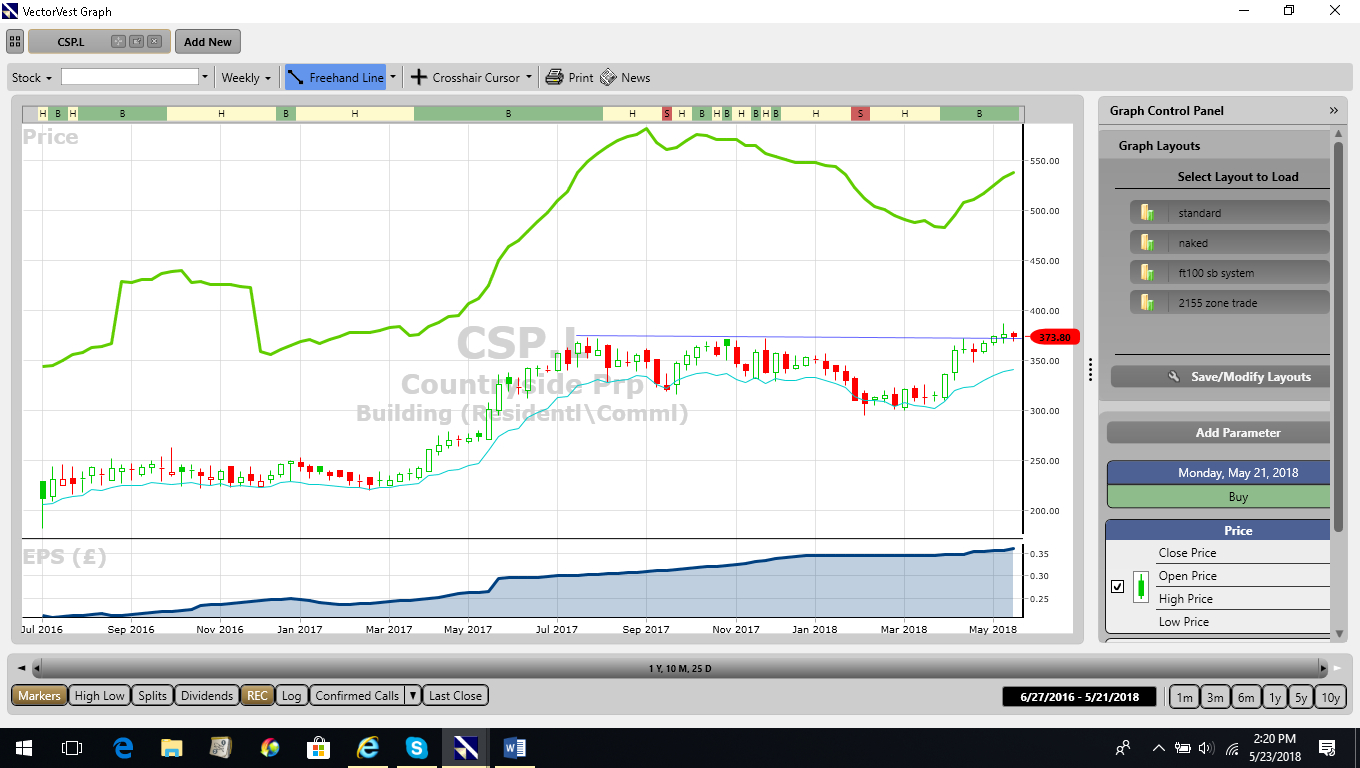Select the CSP.L graph tab
1360x768 pixels.
point(70,42)
